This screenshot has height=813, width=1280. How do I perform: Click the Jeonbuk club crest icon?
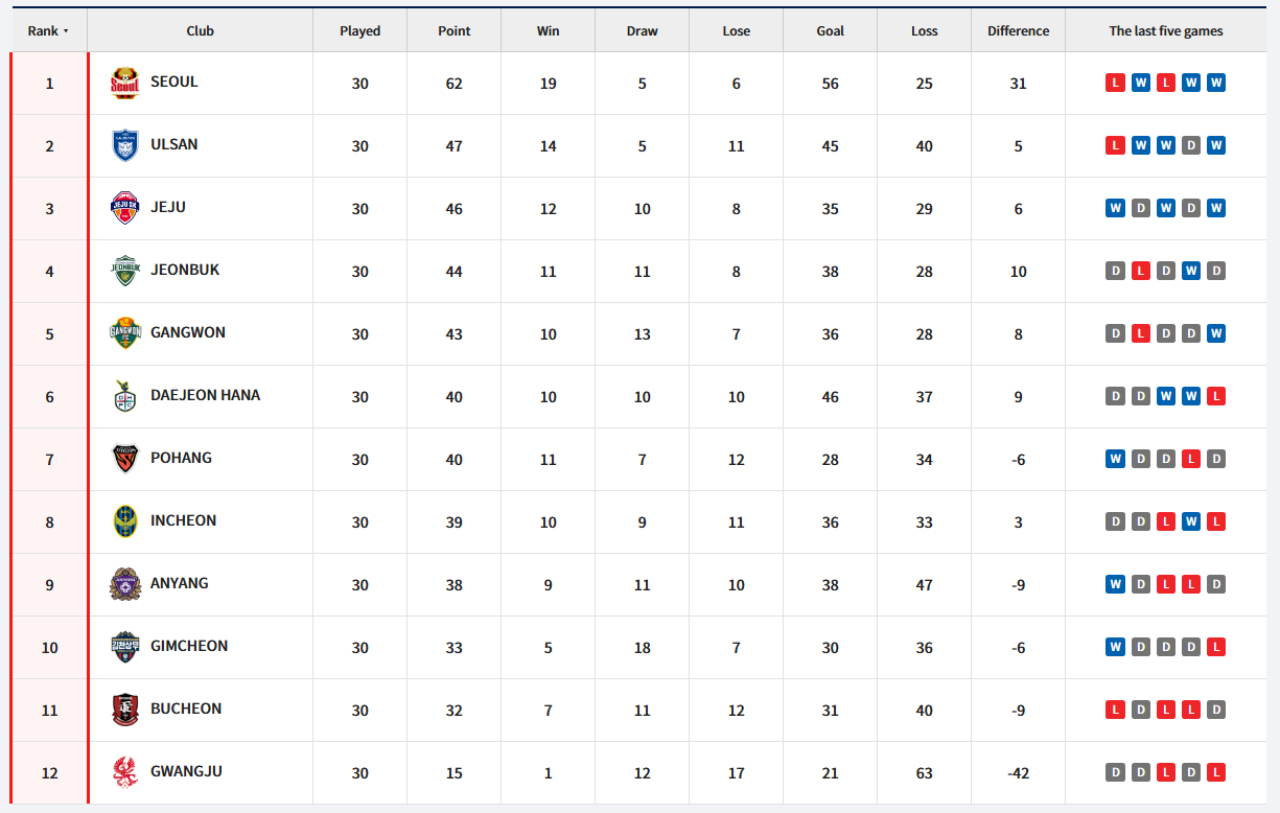(x=125, y=271)
